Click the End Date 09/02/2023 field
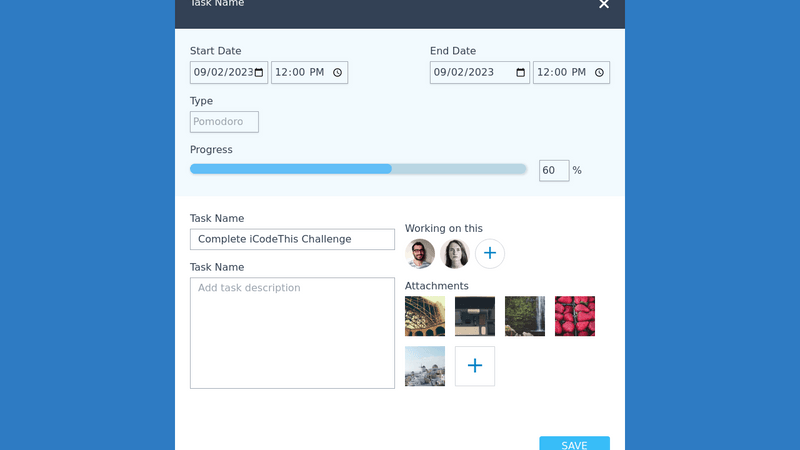This screenshot has height=450, width=800. click(x=470, y=72)
